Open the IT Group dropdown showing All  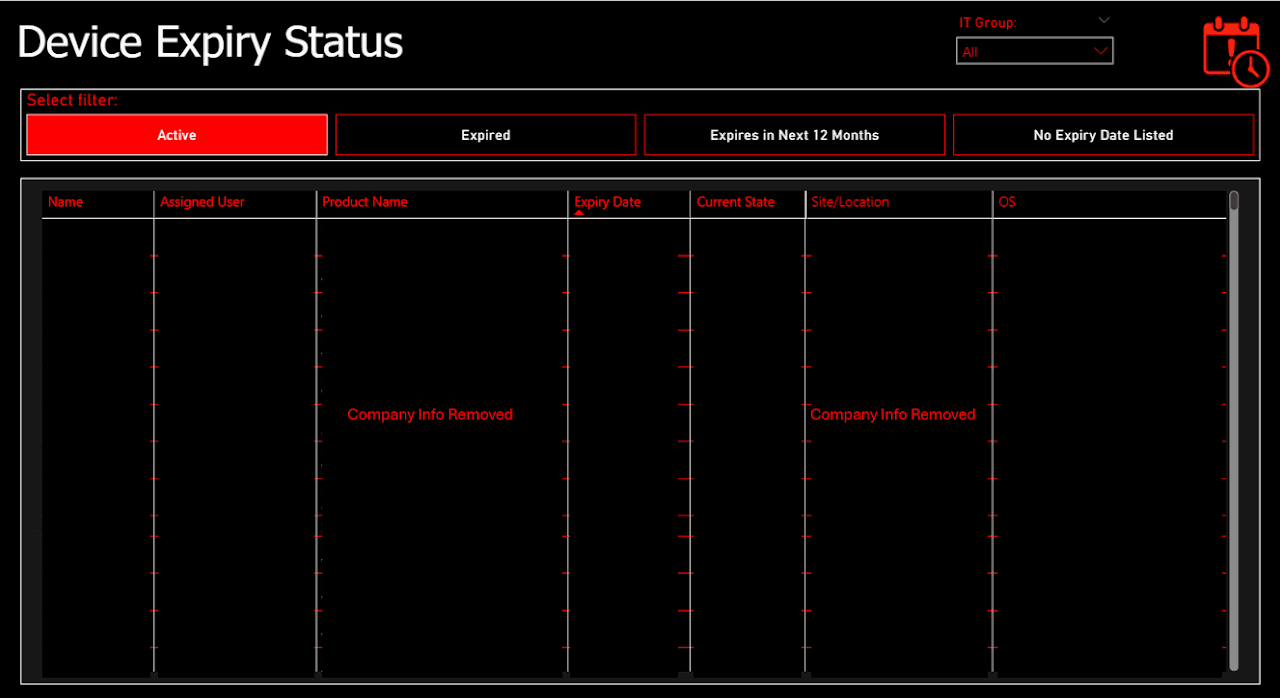1034,50
